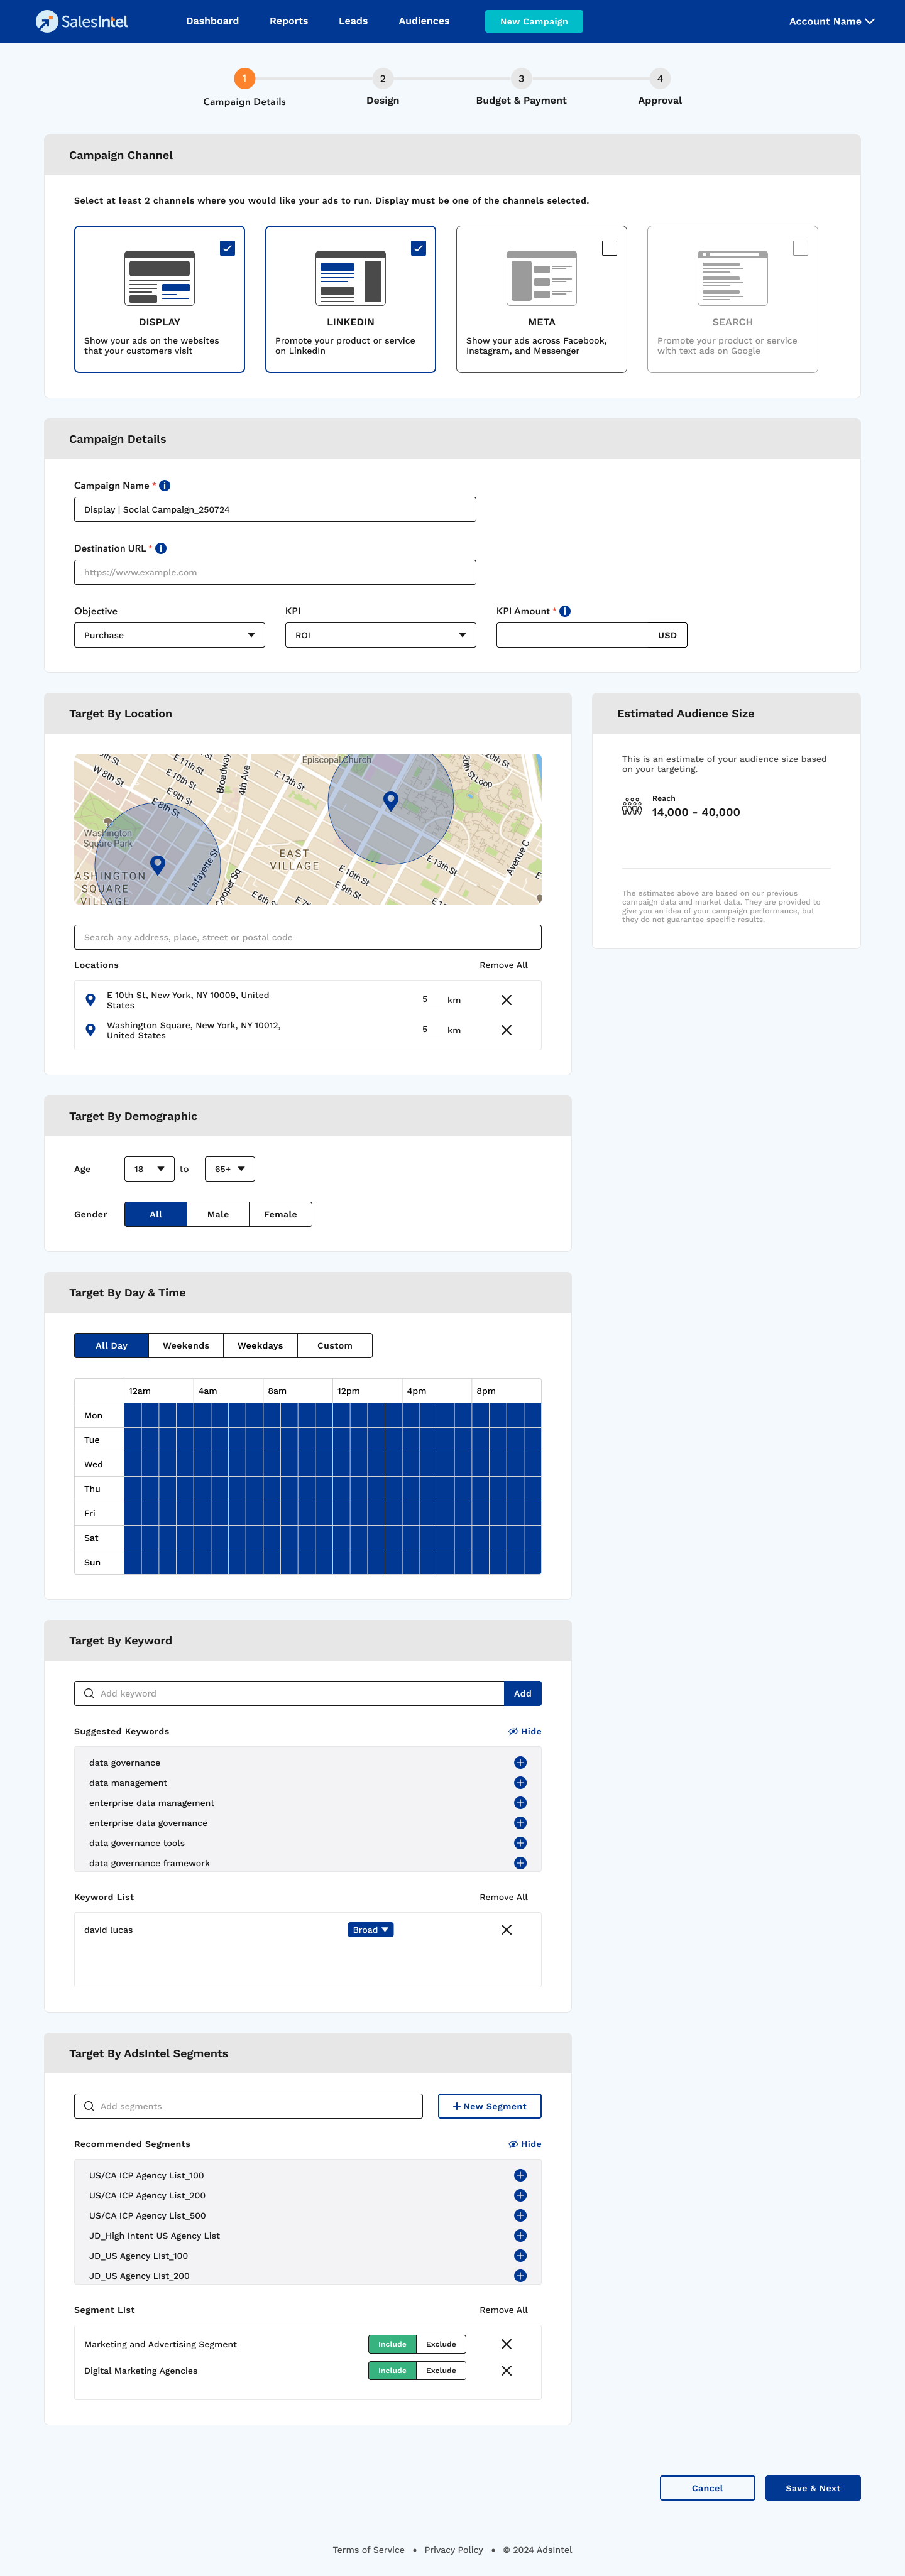Click the map pin near Washington Square Park

point(157,864)
